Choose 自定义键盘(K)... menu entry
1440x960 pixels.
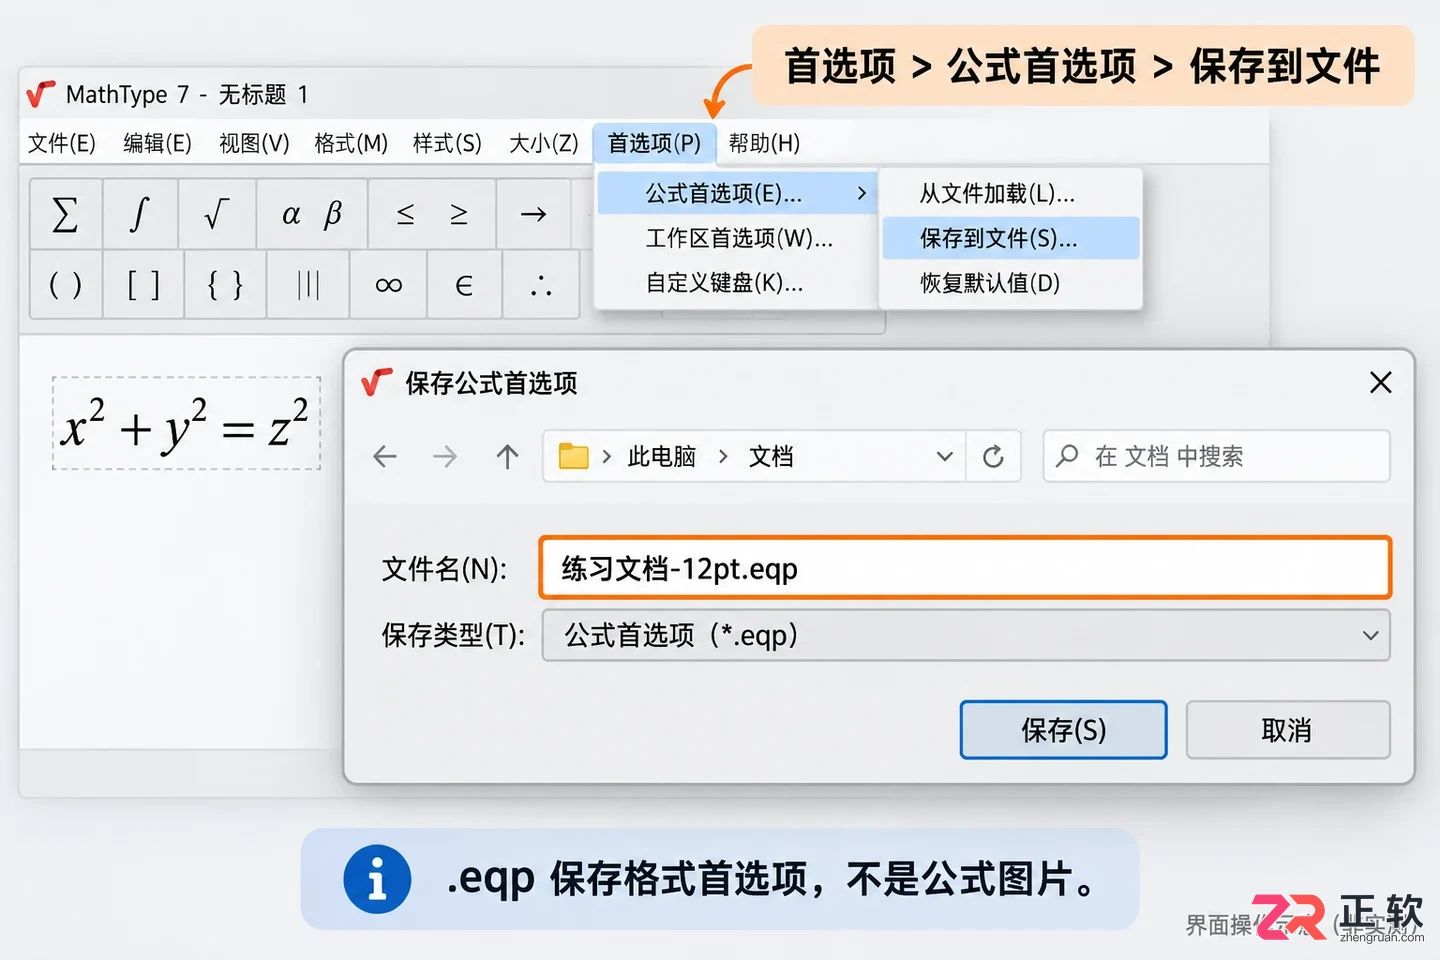(737, 283)
